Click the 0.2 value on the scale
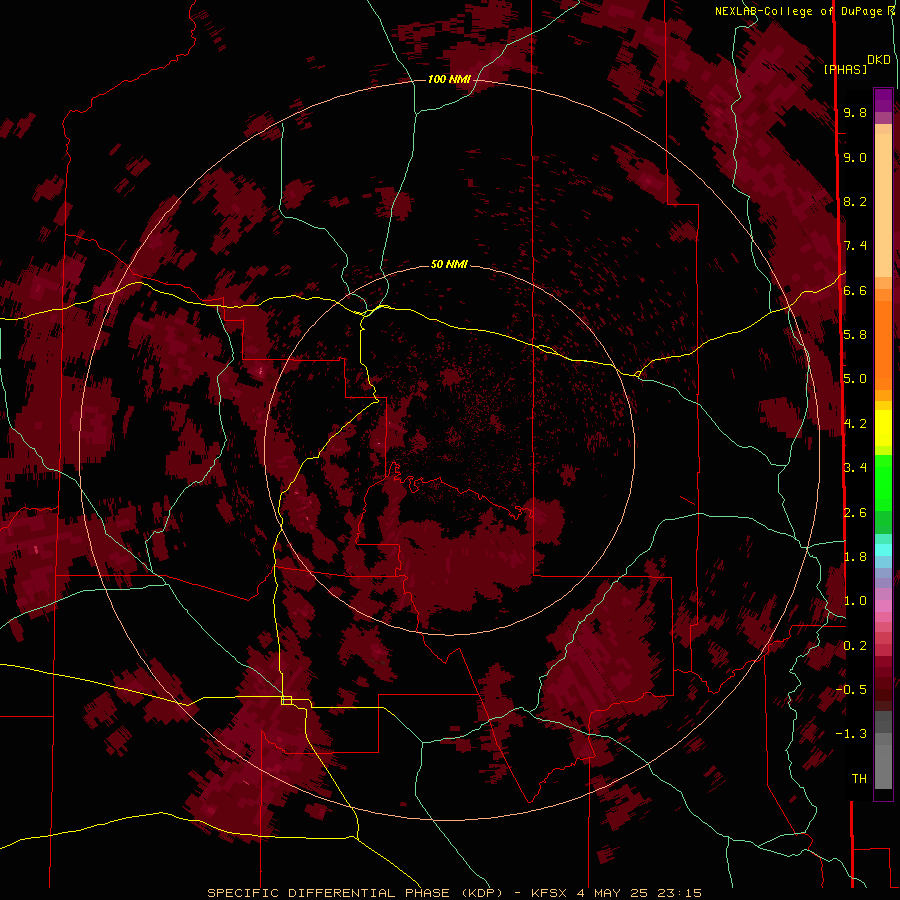 [x=855, y=645]
